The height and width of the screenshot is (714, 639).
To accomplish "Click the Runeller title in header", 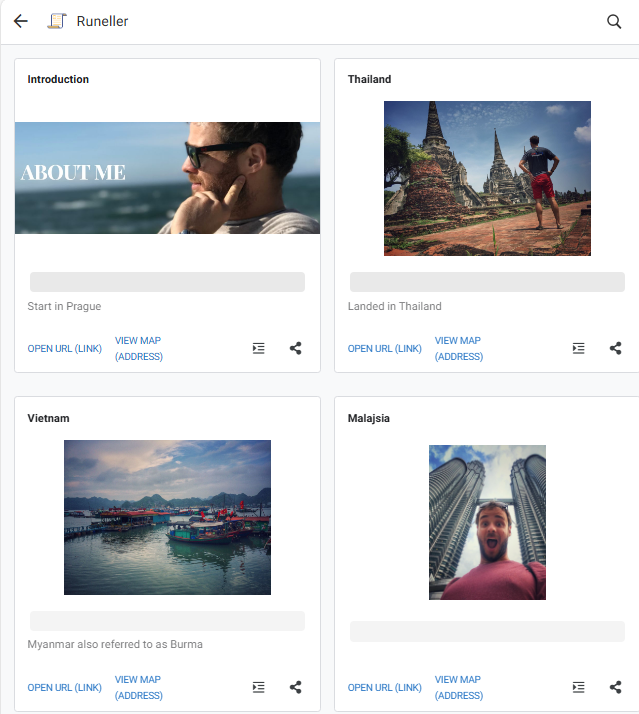I will point(102,21).
